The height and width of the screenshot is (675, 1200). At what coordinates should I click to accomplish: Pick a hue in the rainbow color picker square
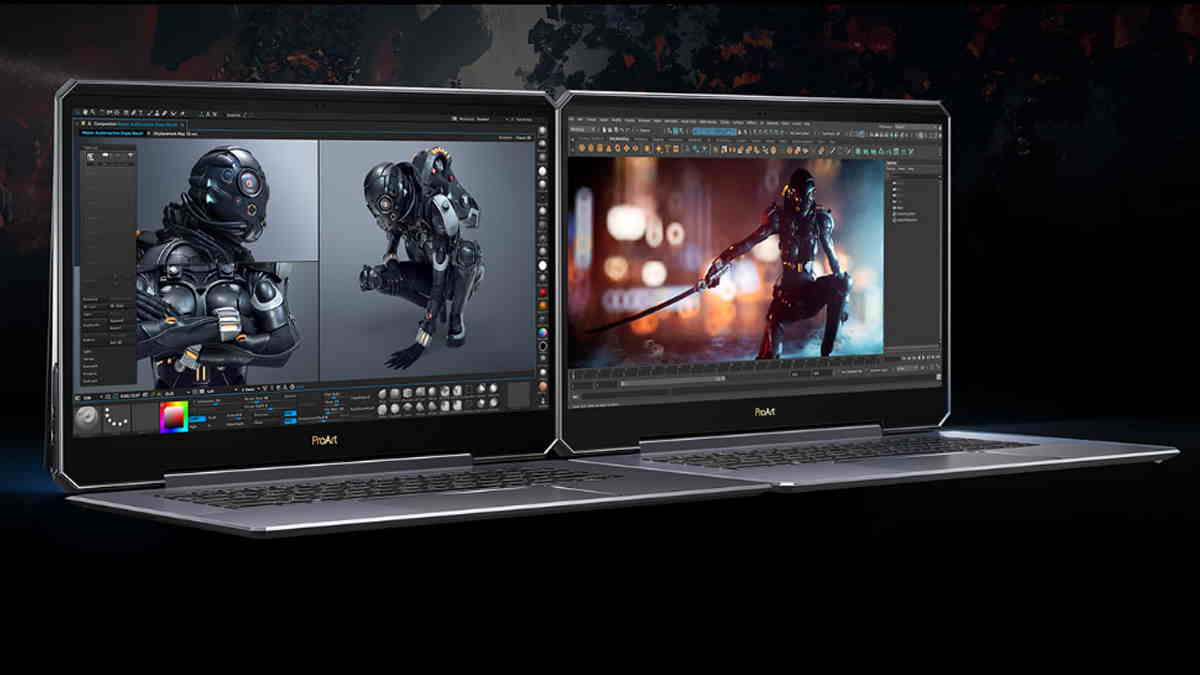pos(174,416)
